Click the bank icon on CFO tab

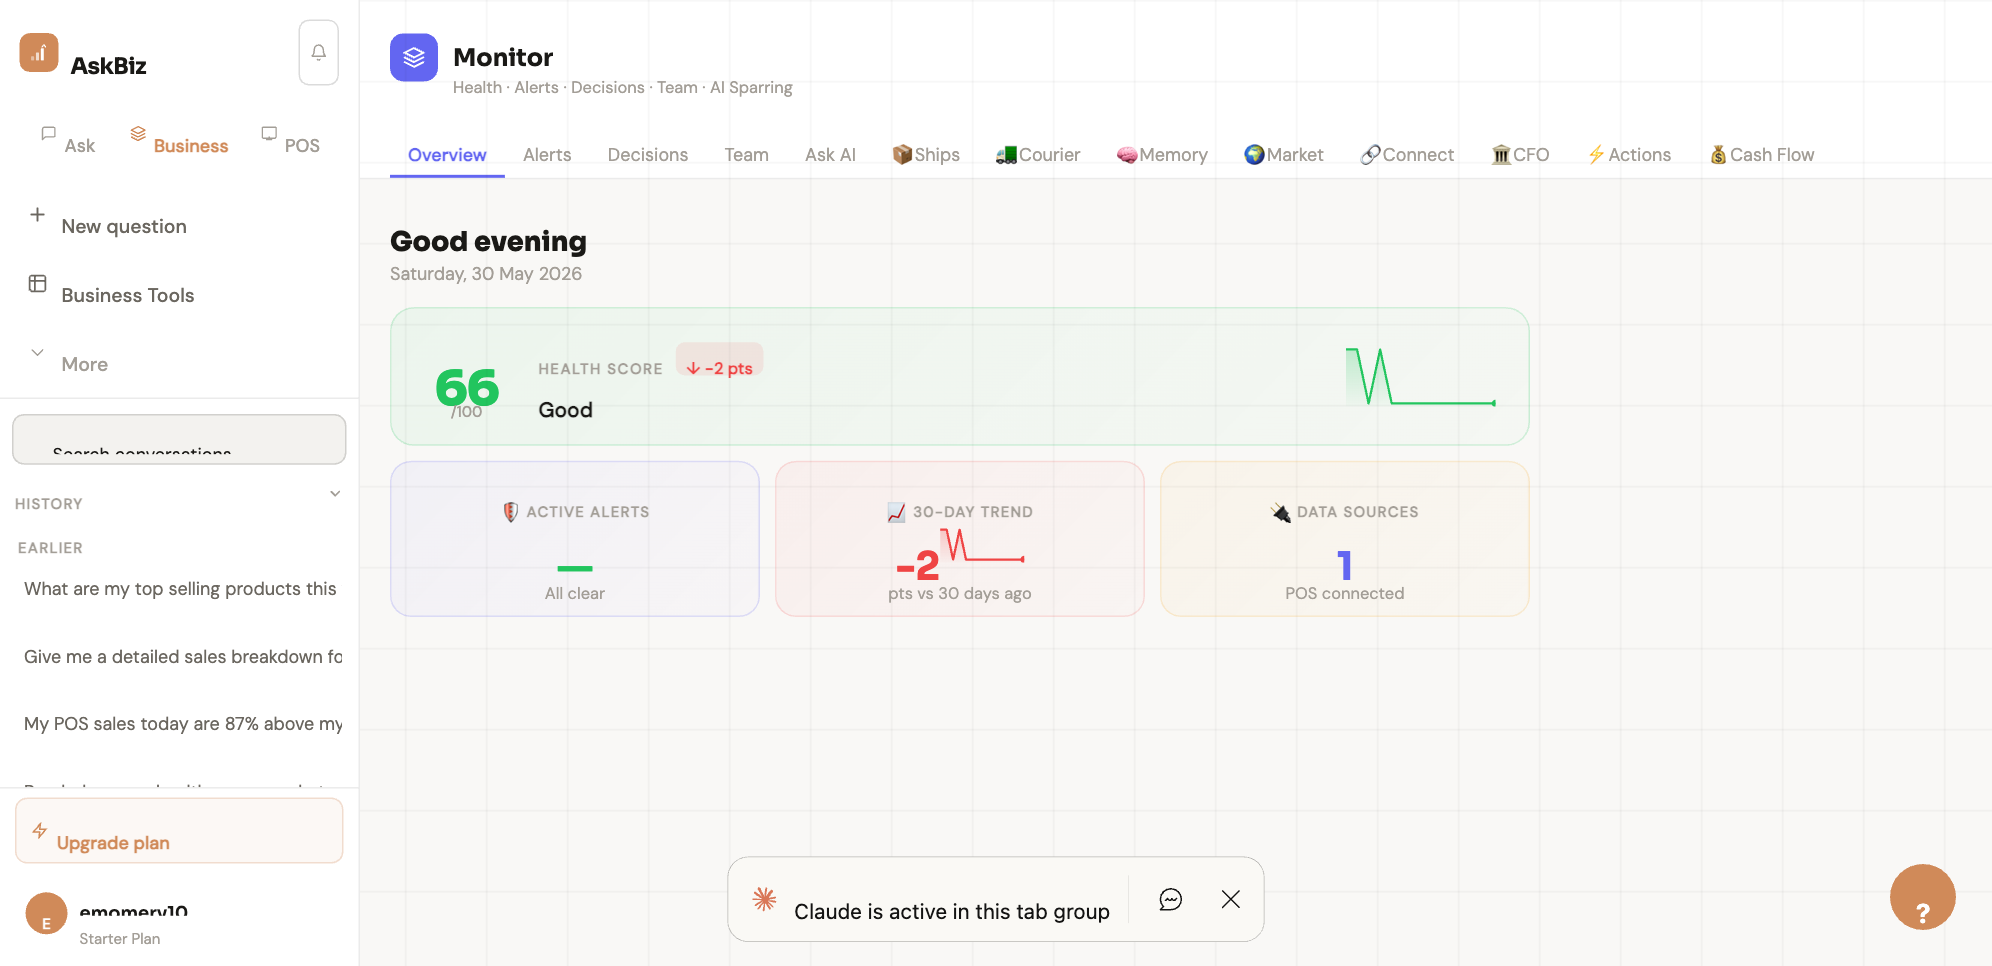click(x=1501, y=155)
